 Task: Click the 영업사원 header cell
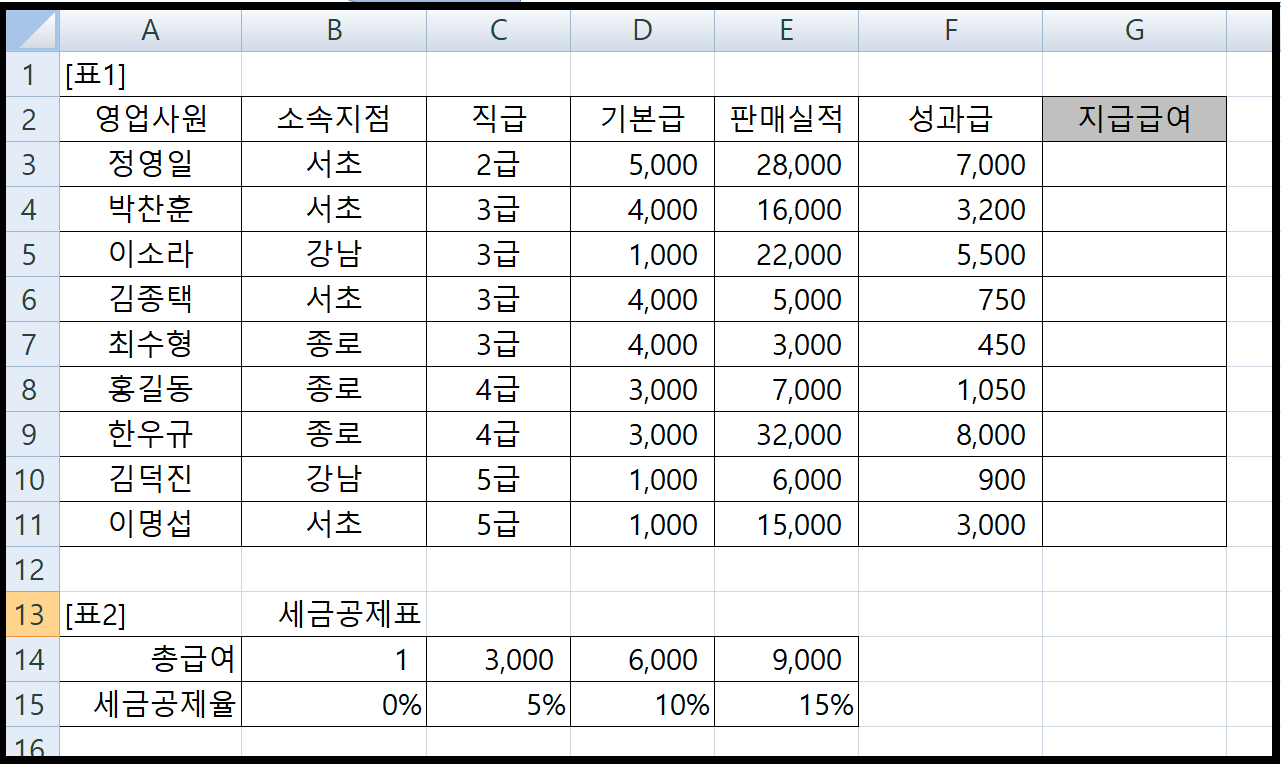pyautogui.click(x=150, y=120)
